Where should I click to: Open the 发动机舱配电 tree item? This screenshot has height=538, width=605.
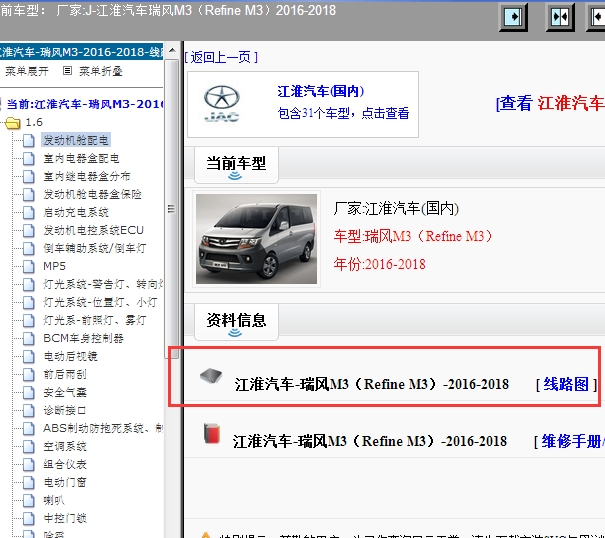coord(76,140)
